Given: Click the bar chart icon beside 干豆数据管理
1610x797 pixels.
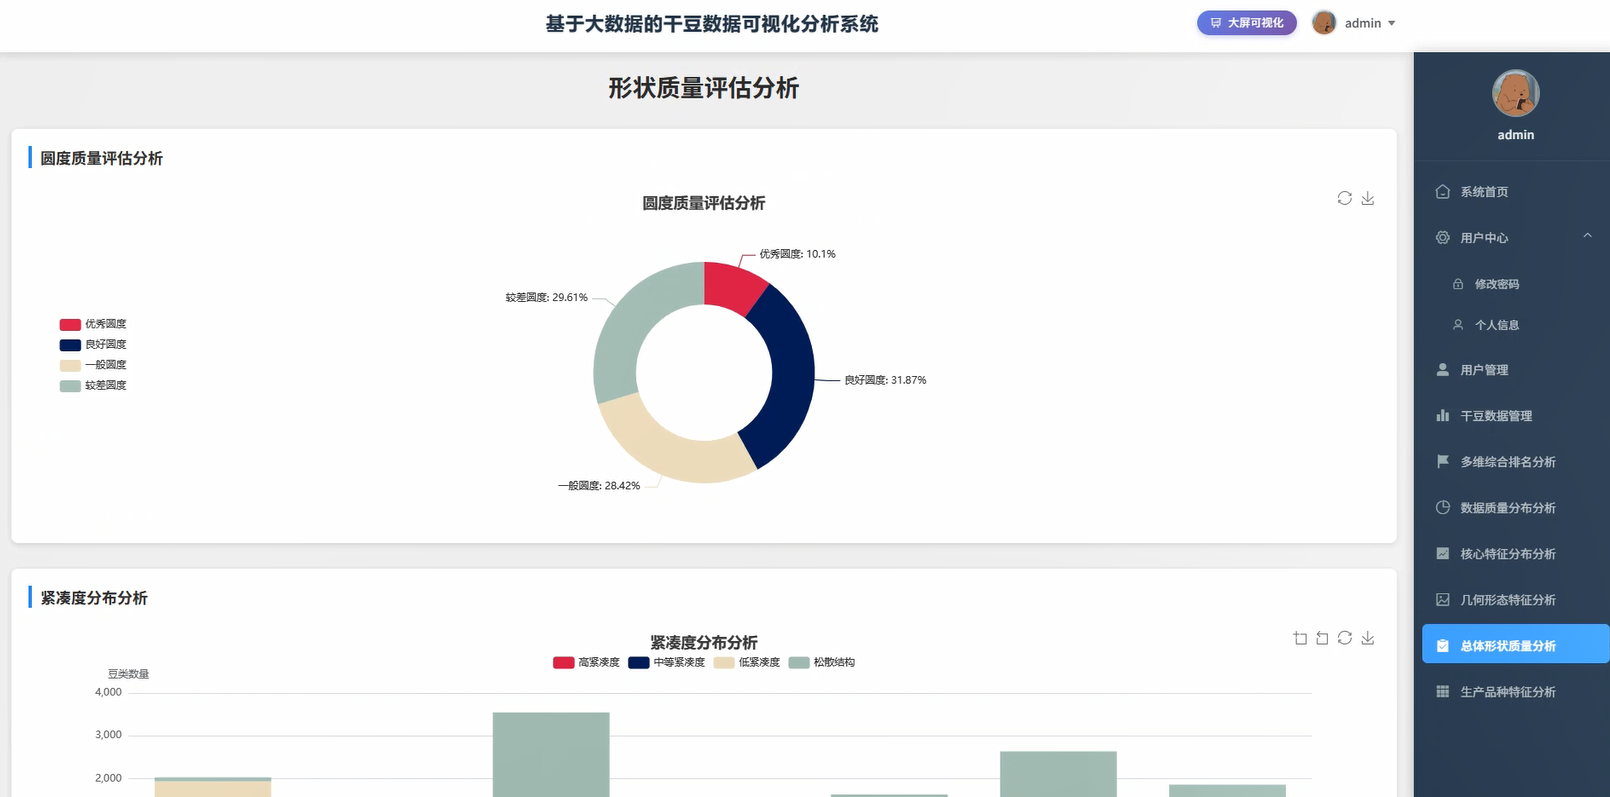Looking at the screenshot, I should [x=1442, y=415].
